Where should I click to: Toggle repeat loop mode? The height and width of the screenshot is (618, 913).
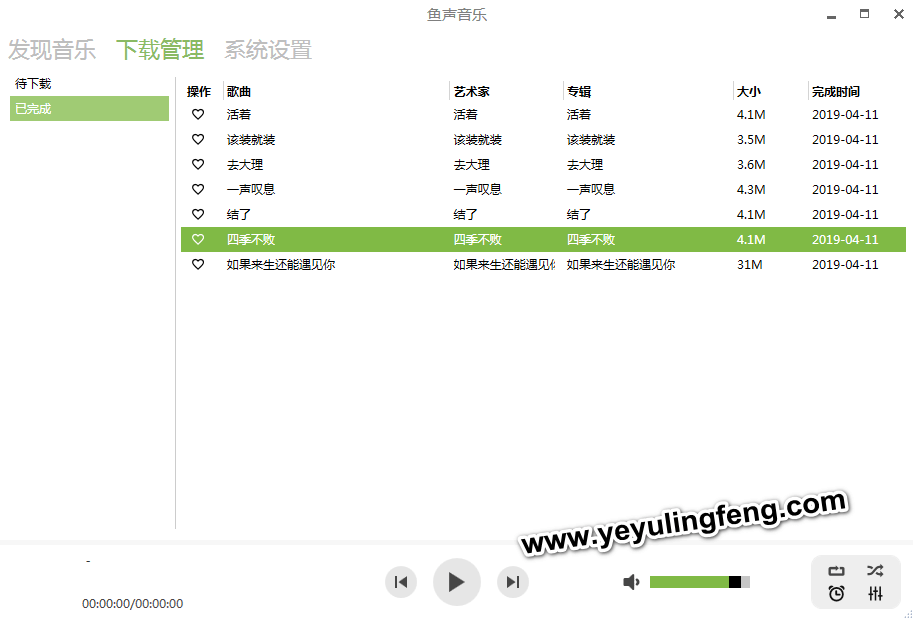coord(836,571)
